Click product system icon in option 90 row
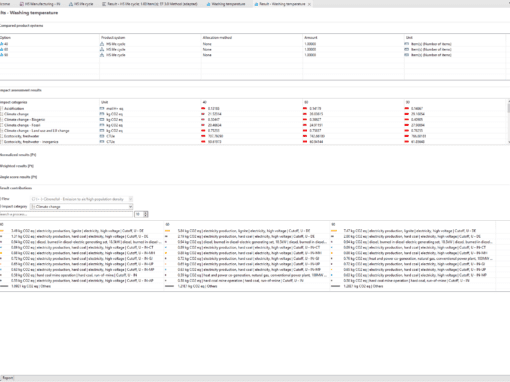The height and width of the screenshot is (382, 510). coord(102,55)
